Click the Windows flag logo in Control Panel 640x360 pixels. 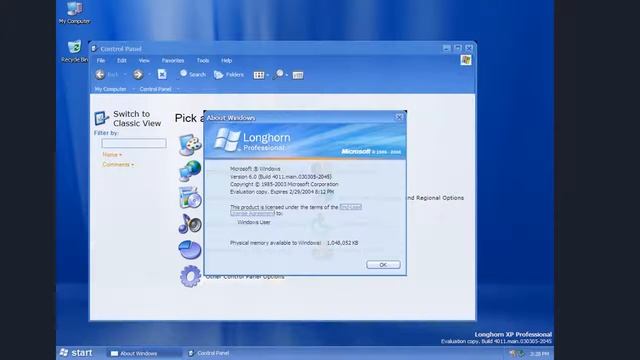tap(466, 60)
